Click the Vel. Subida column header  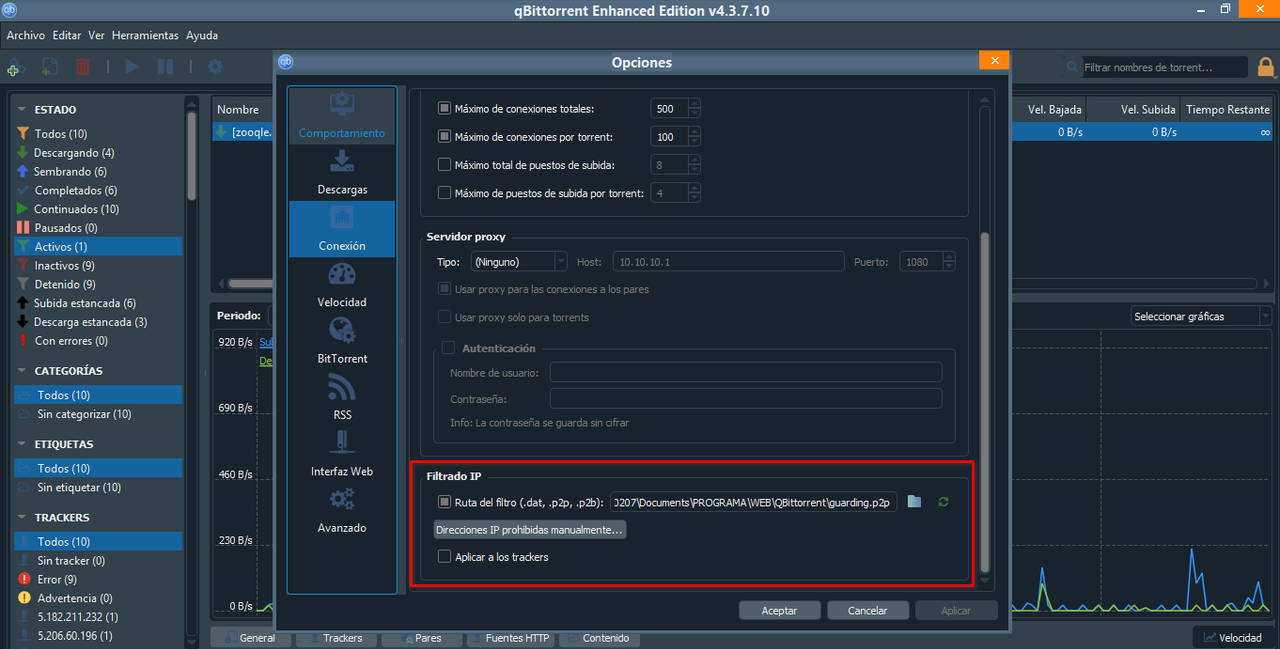[x=1132, y=109]
